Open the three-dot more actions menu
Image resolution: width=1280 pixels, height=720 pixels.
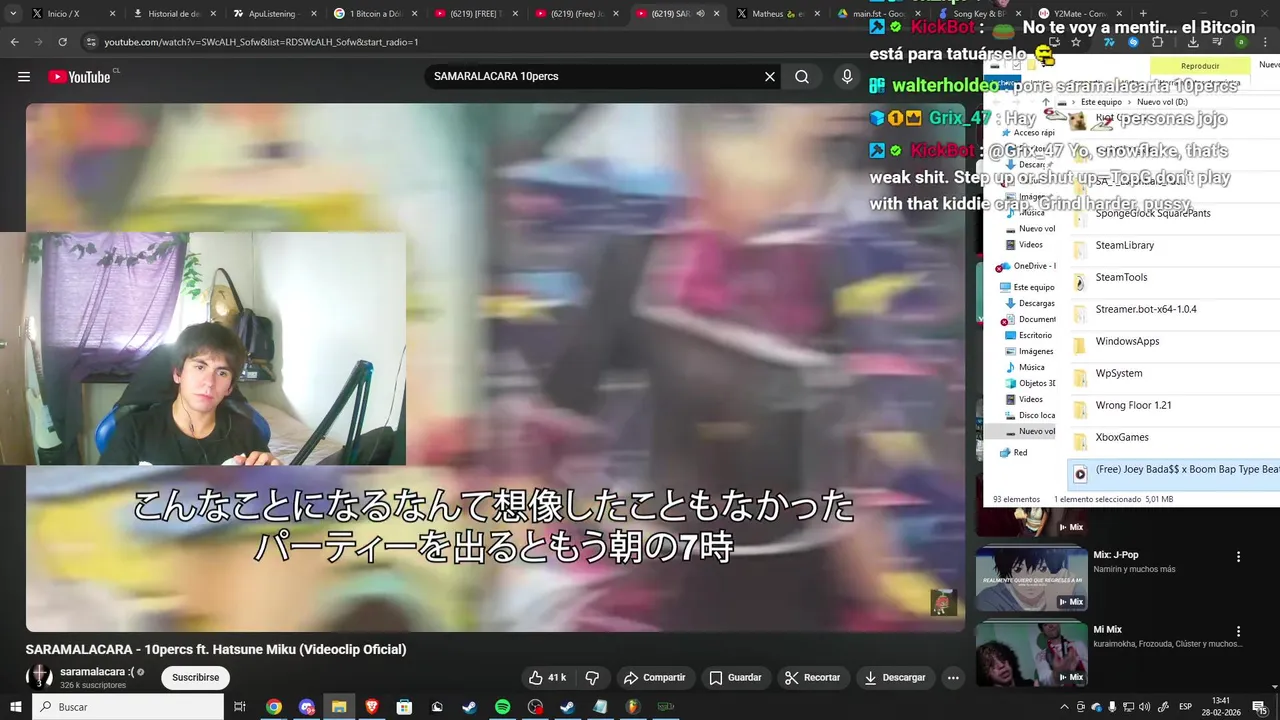953,677
